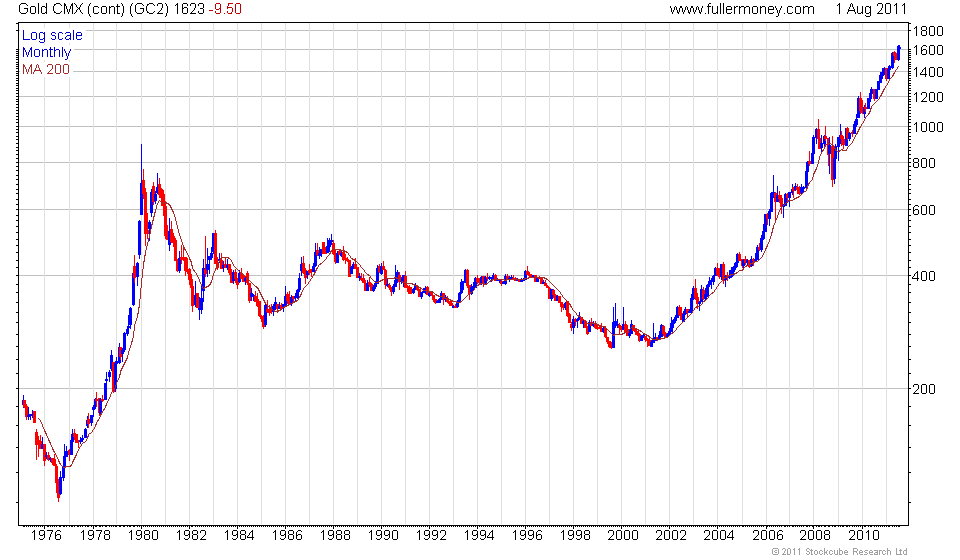Click the 2008 year axis label
The image size is (960, 560).
[x=815, y=535]
